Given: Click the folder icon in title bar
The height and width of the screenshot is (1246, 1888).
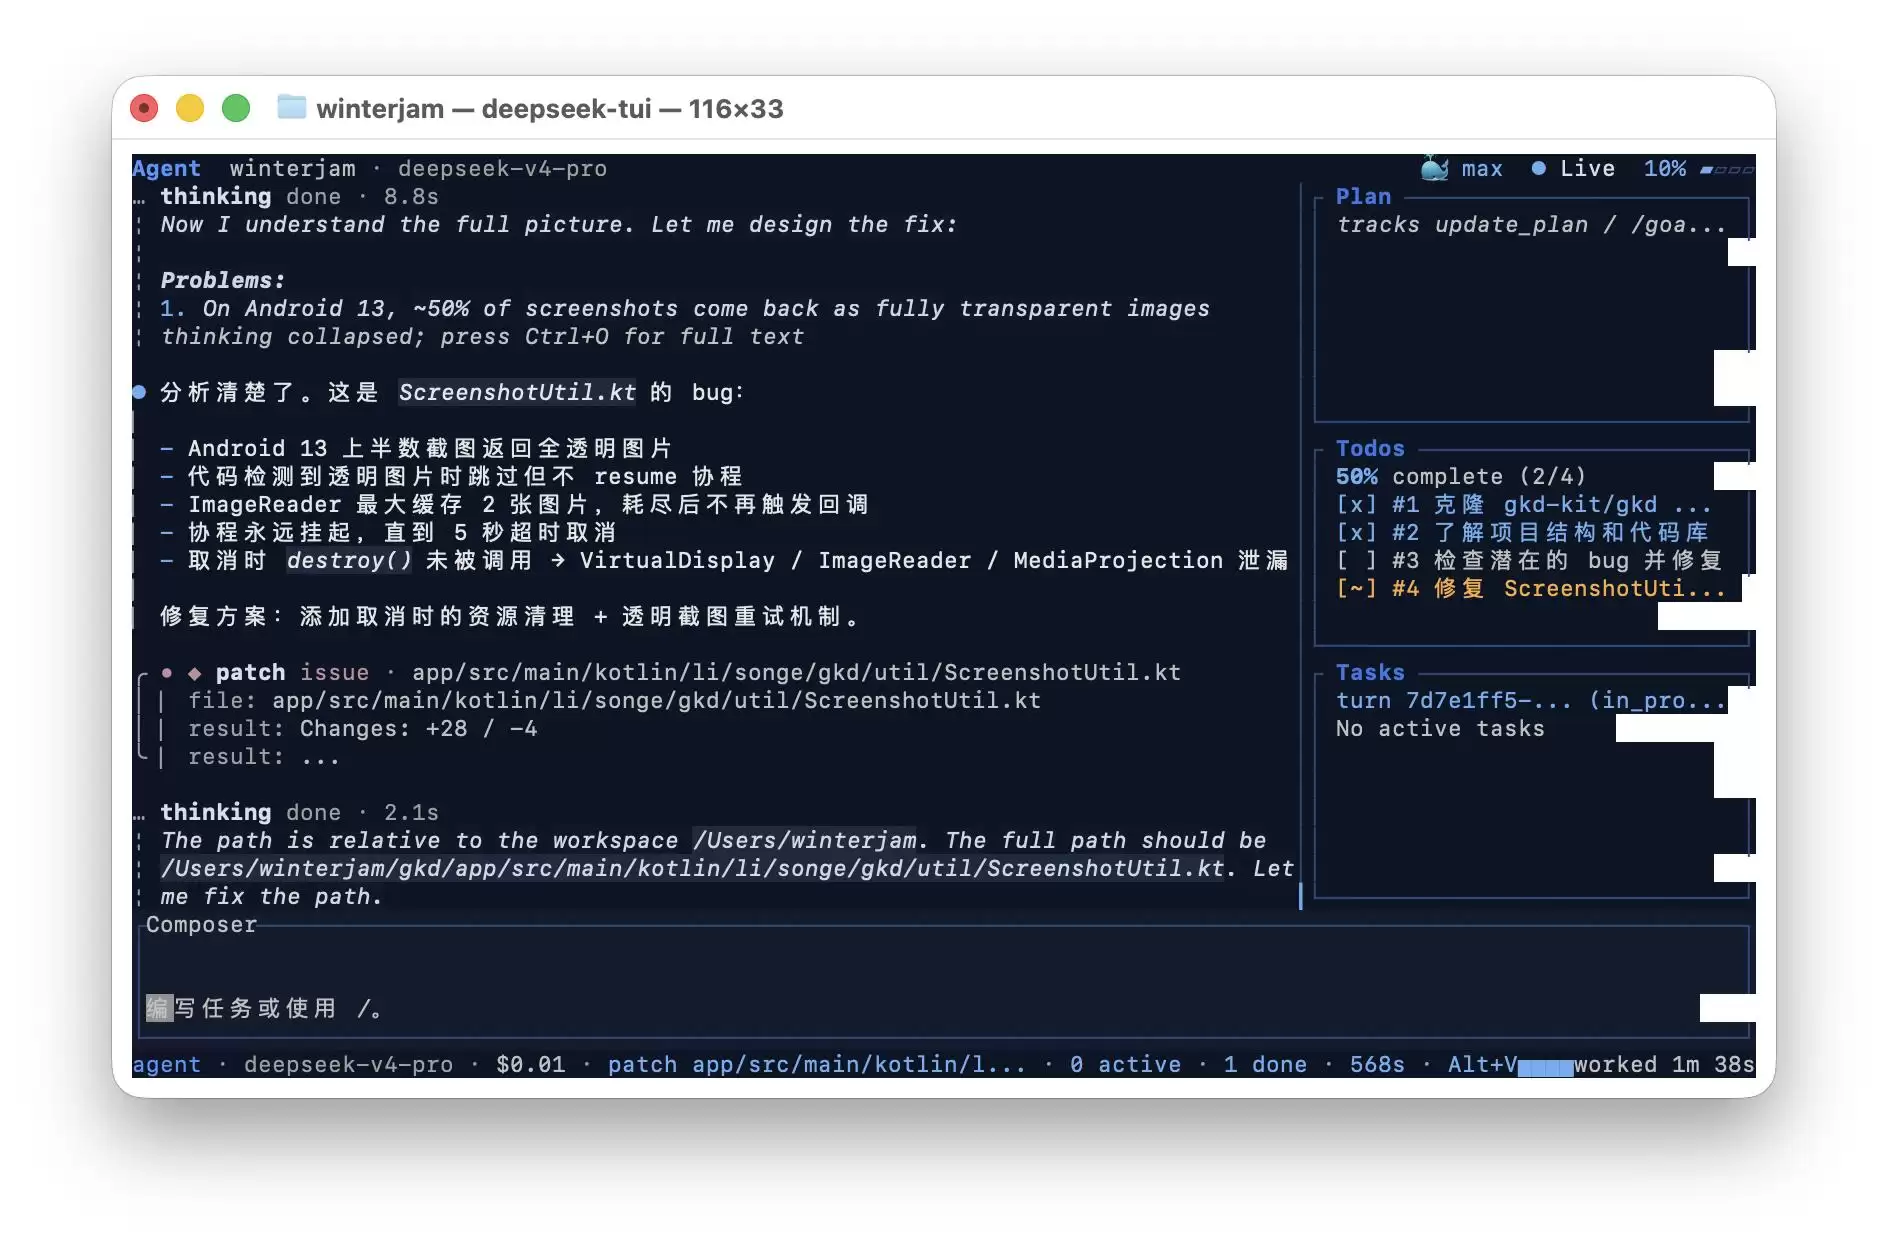Looking at the screenshot, I should point(291,107).
